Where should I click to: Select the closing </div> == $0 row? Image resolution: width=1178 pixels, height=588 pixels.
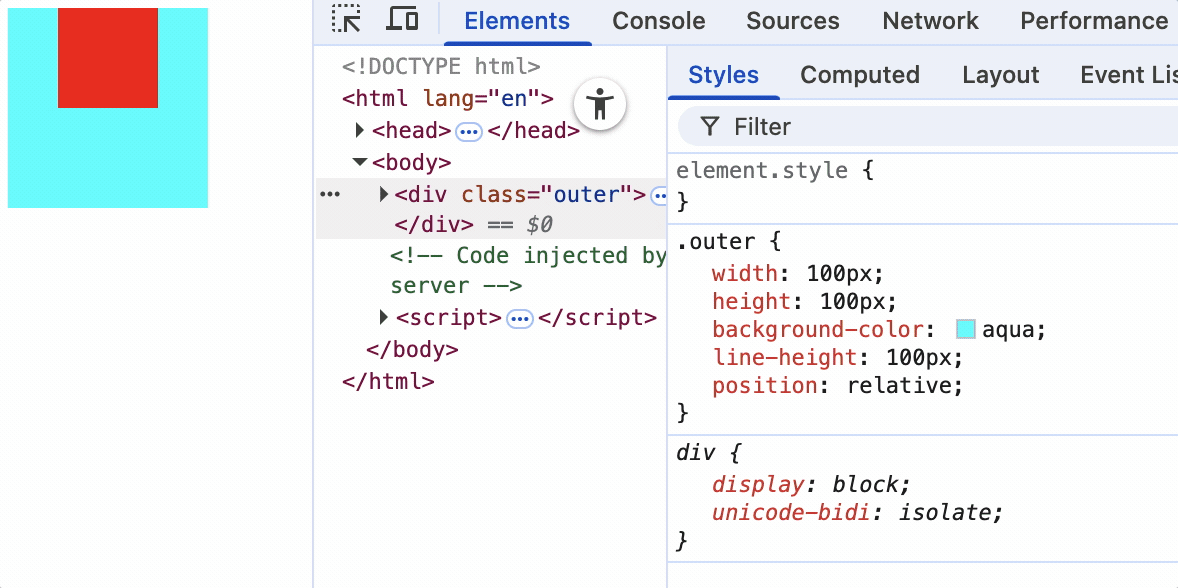[x=473, y=225]
